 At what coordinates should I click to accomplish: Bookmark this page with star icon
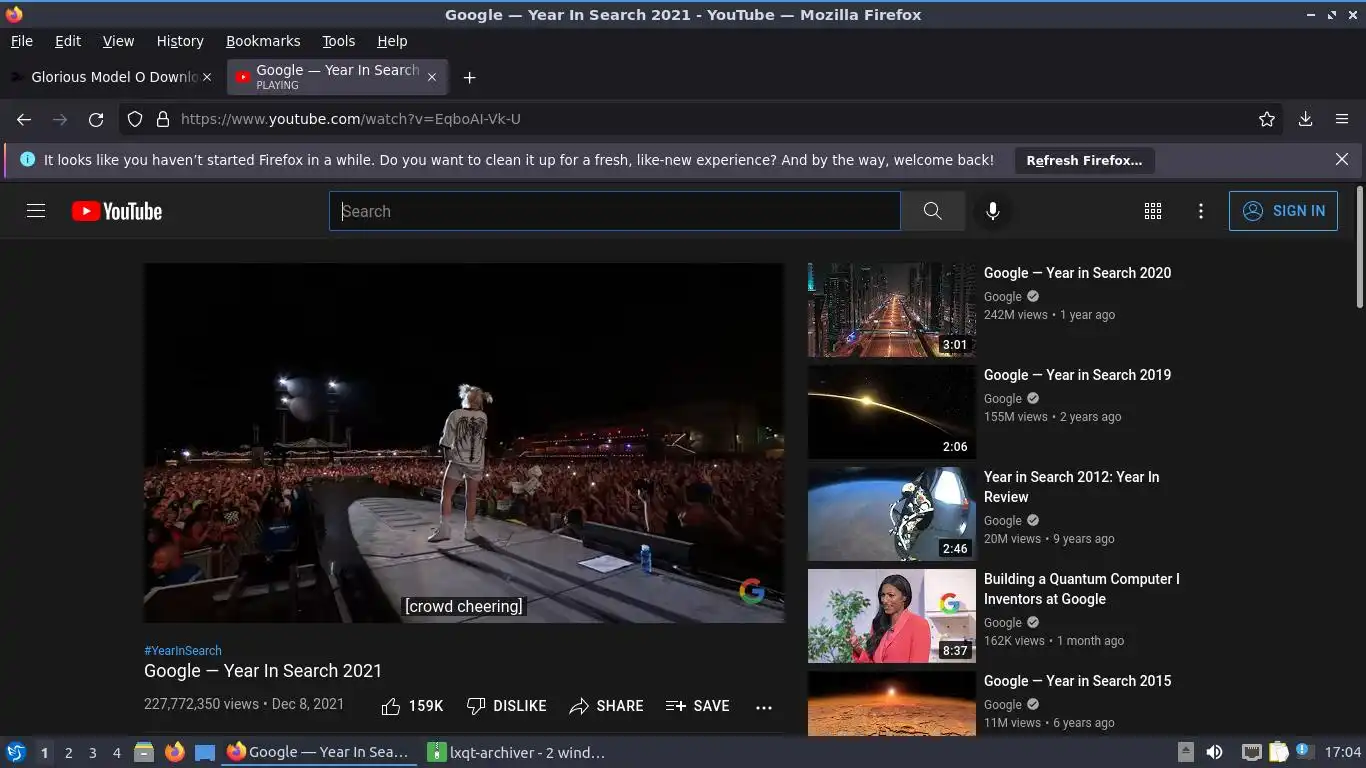tap(1267, 119)
